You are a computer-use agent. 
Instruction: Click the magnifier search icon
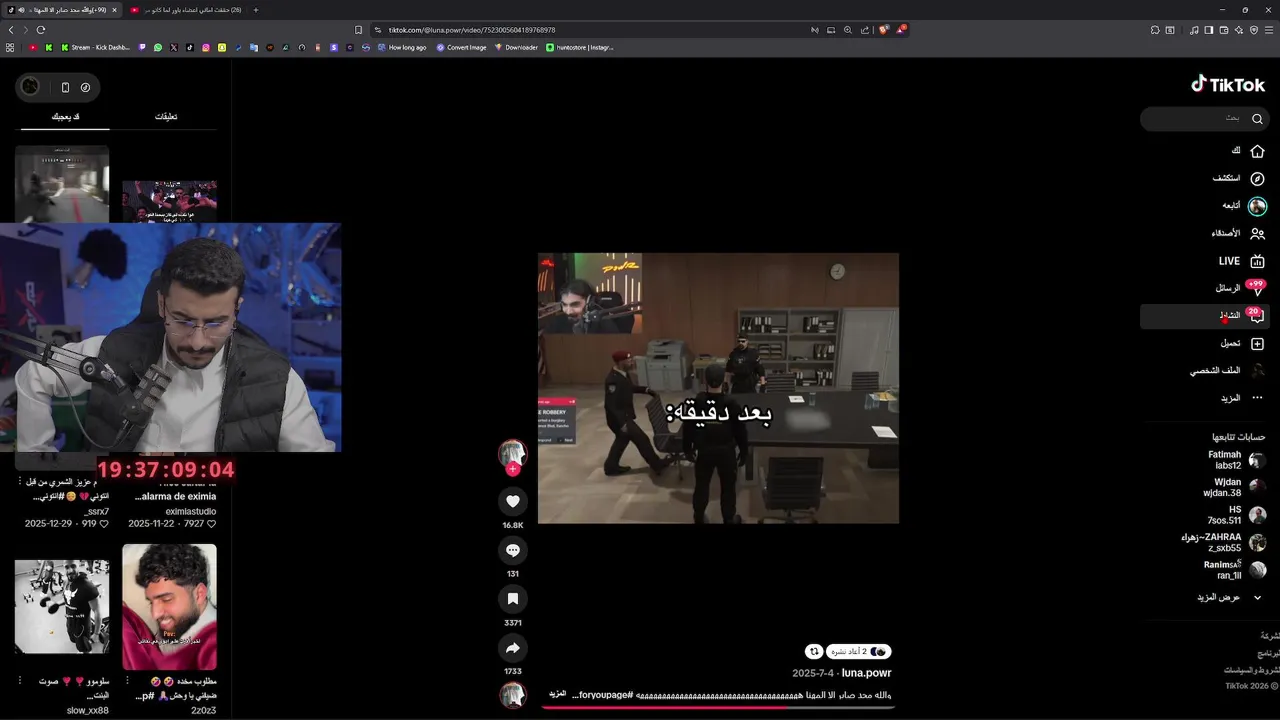[x=1257, y=118]
